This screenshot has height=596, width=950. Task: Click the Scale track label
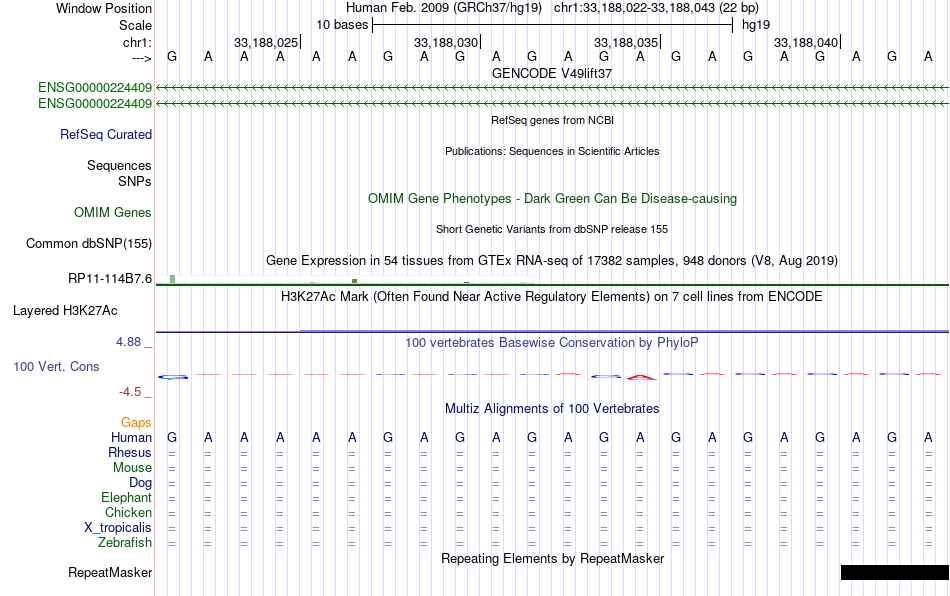point(135,25)
